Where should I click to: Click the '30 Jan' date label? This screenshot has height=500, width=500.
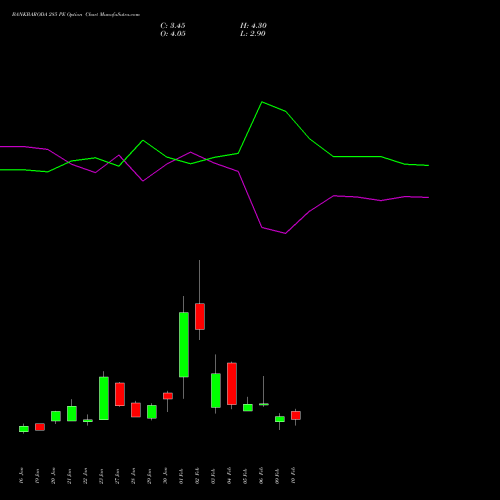(x=165, y=476)
